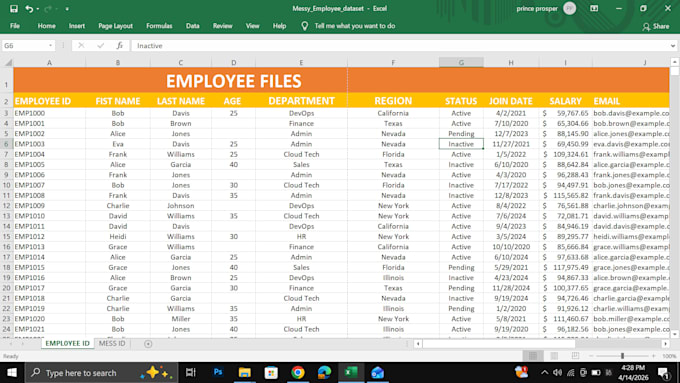Viewport: 680px width, 383px height.
Task: Click the join date 11/28/2024
Action: click(511, 288)
